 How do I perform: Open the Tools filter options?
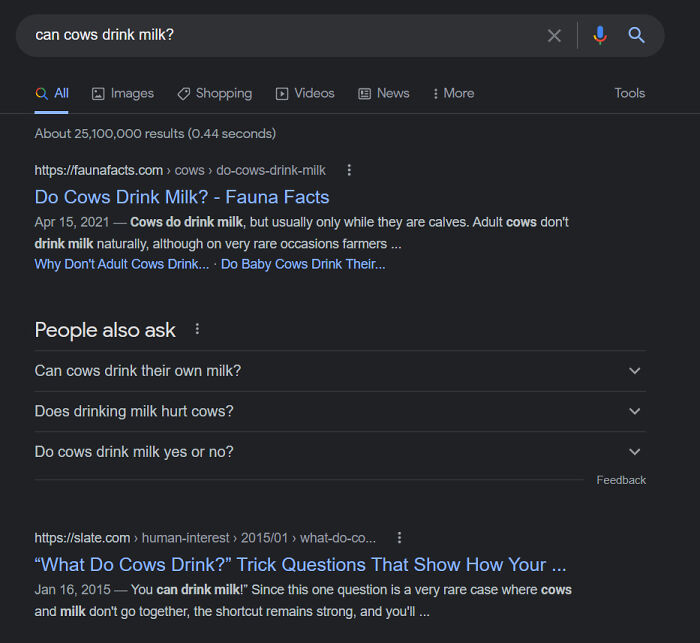click(x=629, y=93)
